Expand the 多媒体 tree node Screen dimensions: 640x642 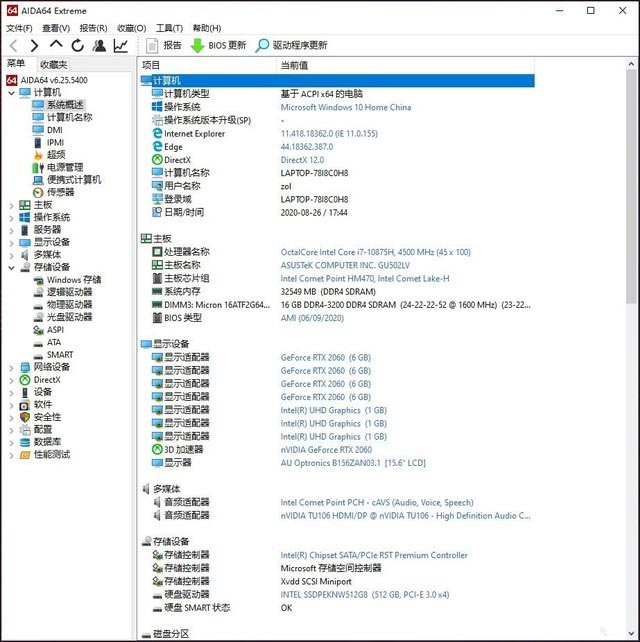[11, 256]
